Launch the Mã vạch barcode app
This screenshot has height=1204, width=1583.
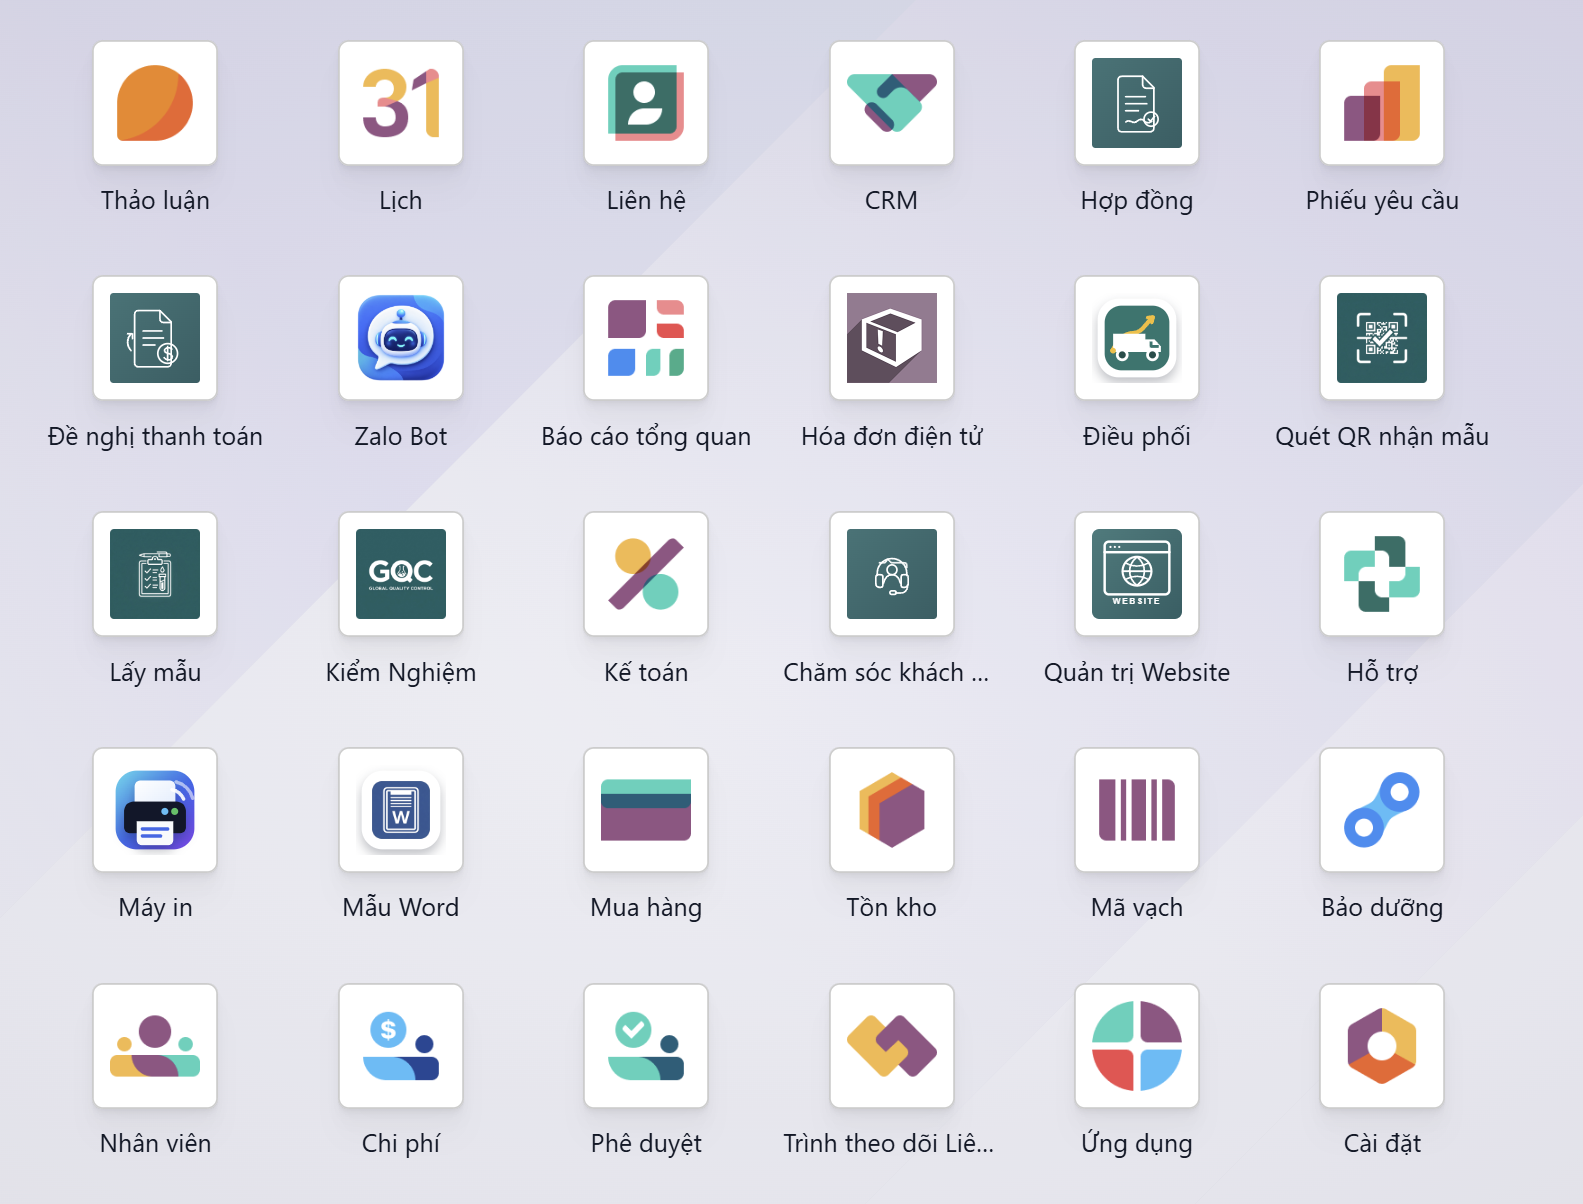tap(1137, 810)
